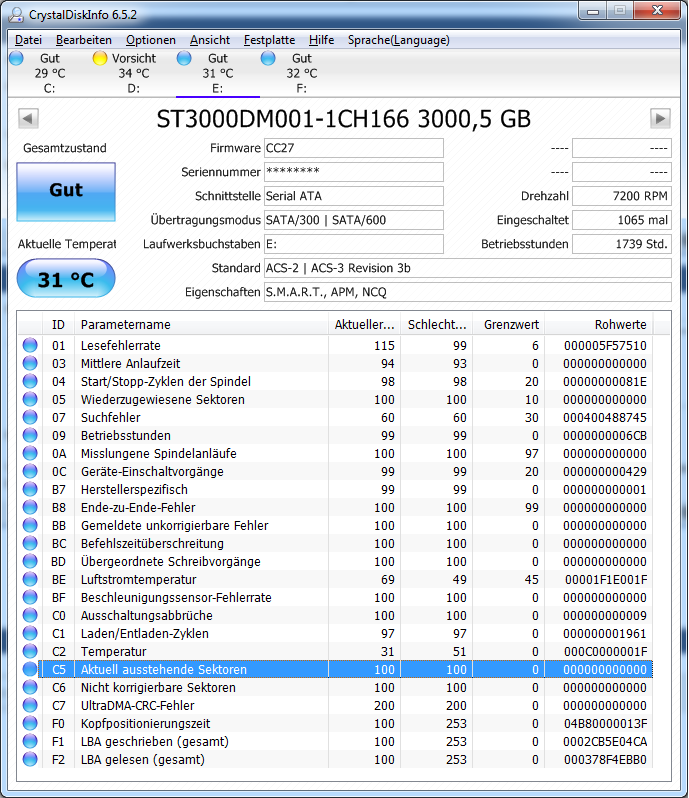The image size is (689, 798).
Task: Go to next disk with right arrow
Action: pos(660,119)
